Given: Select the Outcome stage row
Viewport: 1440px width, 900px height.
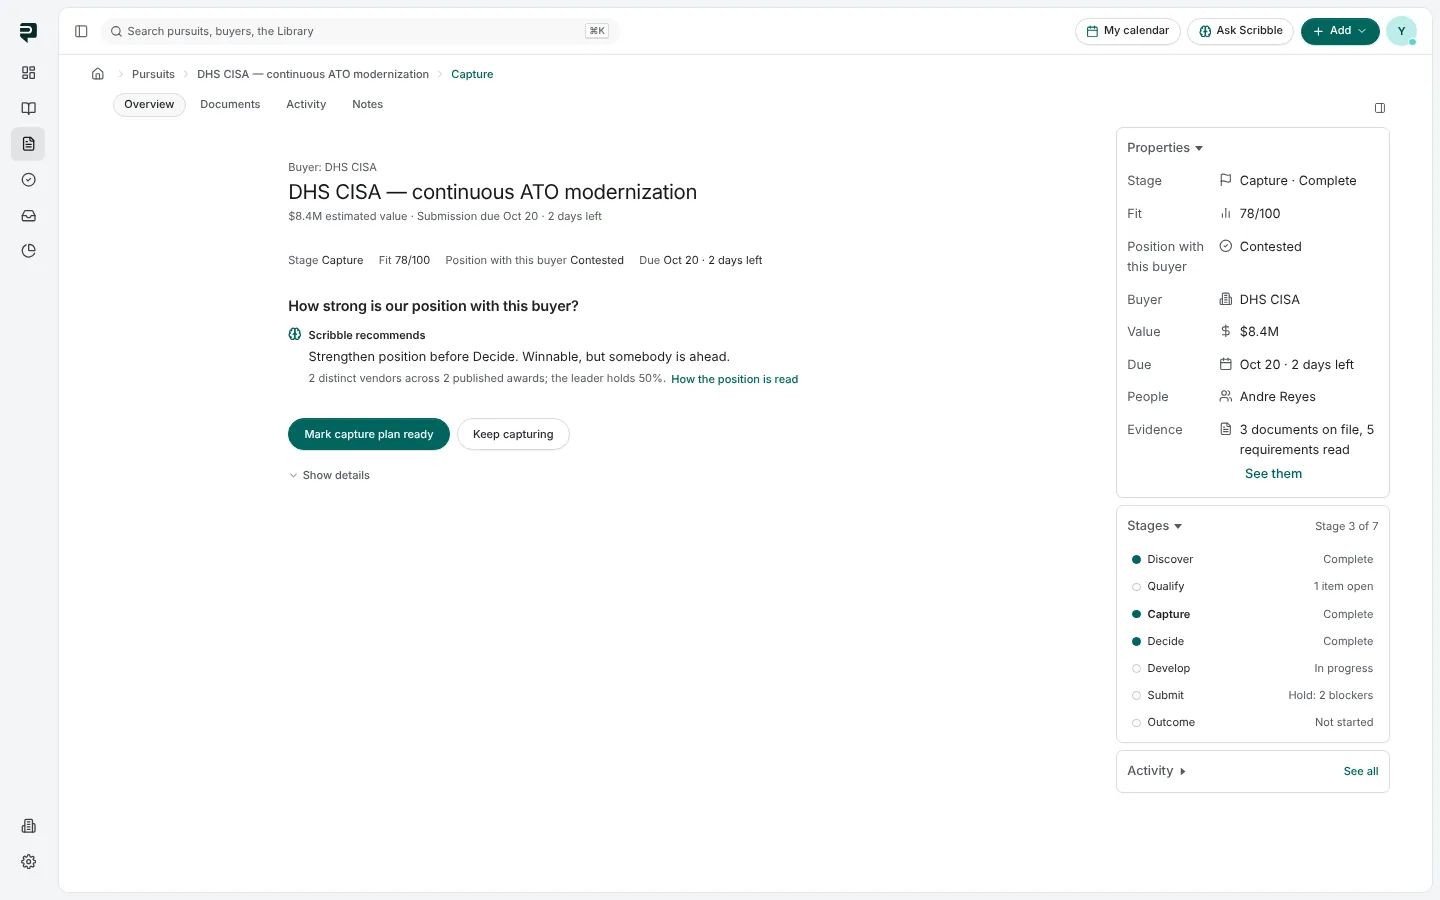Looking at the screenshot, I should 1253,723.
